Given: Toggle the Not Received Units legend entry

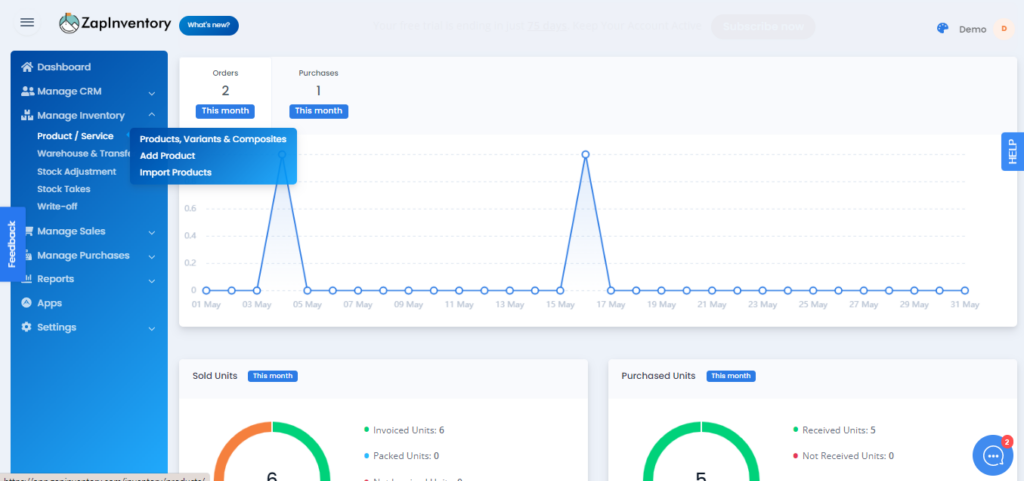Looking at the screenshot, I should [x=844, y=456].
